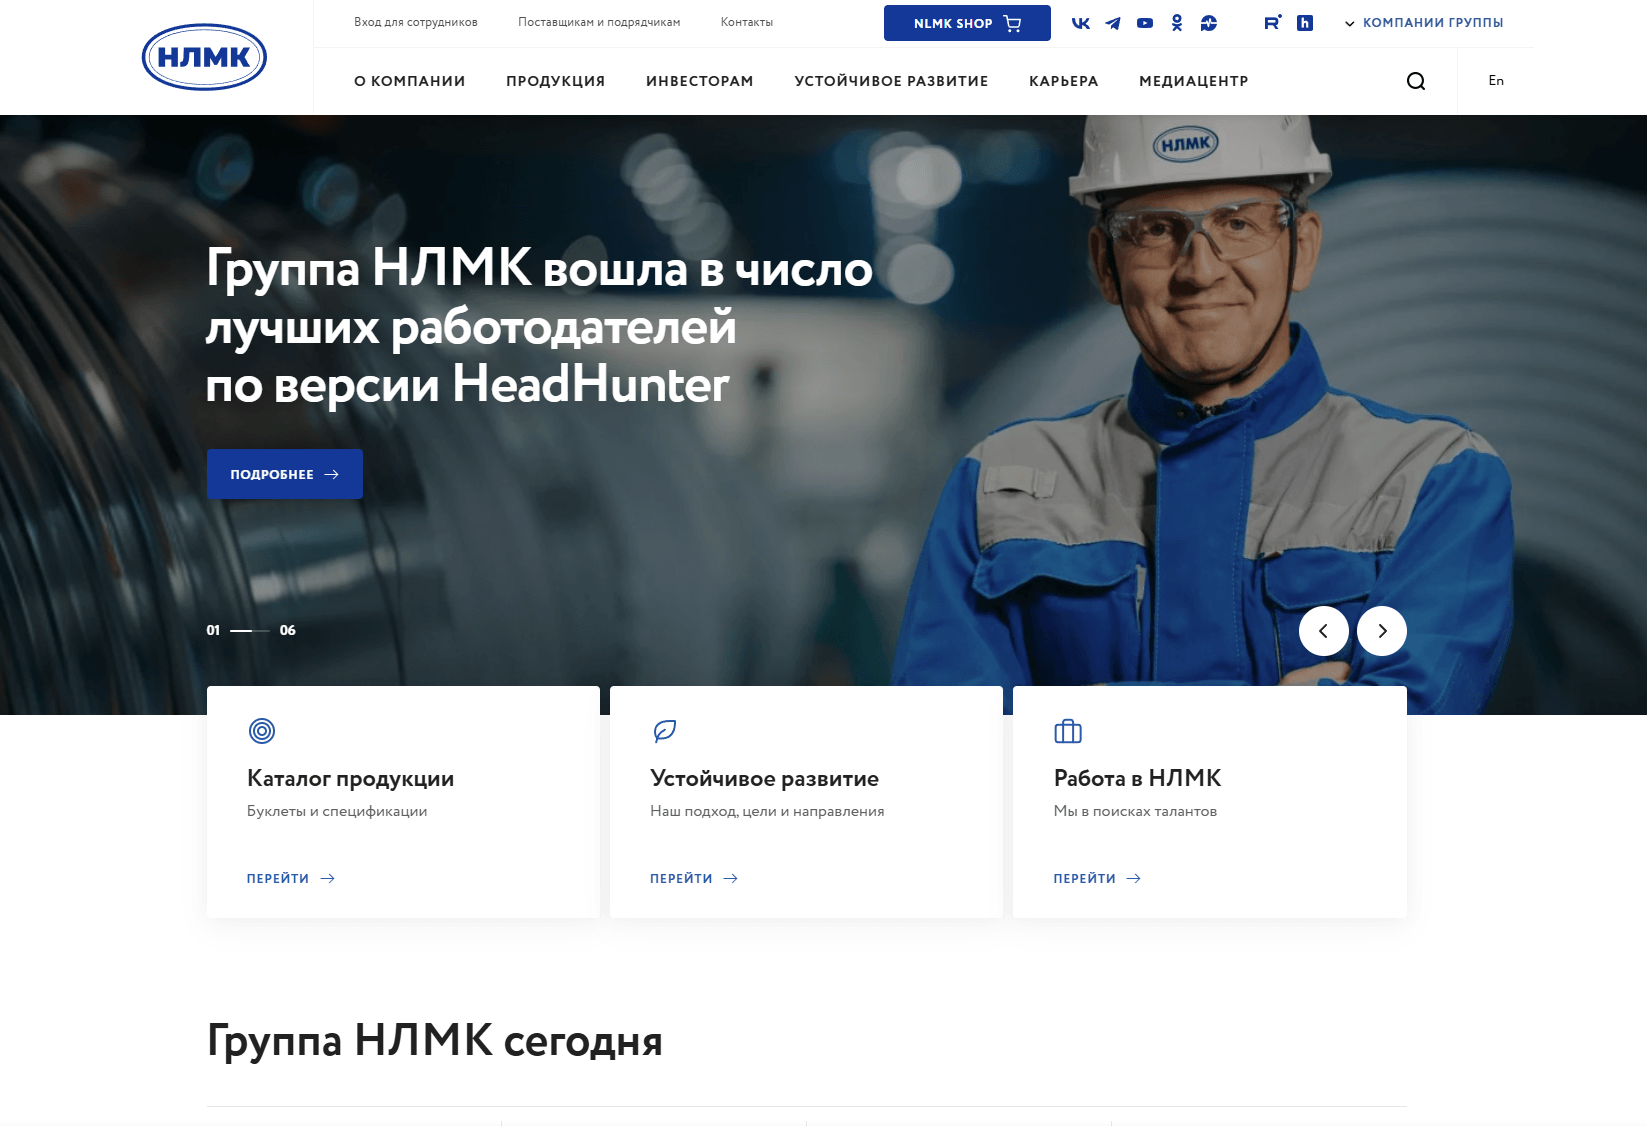Switch site language to En

coord(1496,81)
